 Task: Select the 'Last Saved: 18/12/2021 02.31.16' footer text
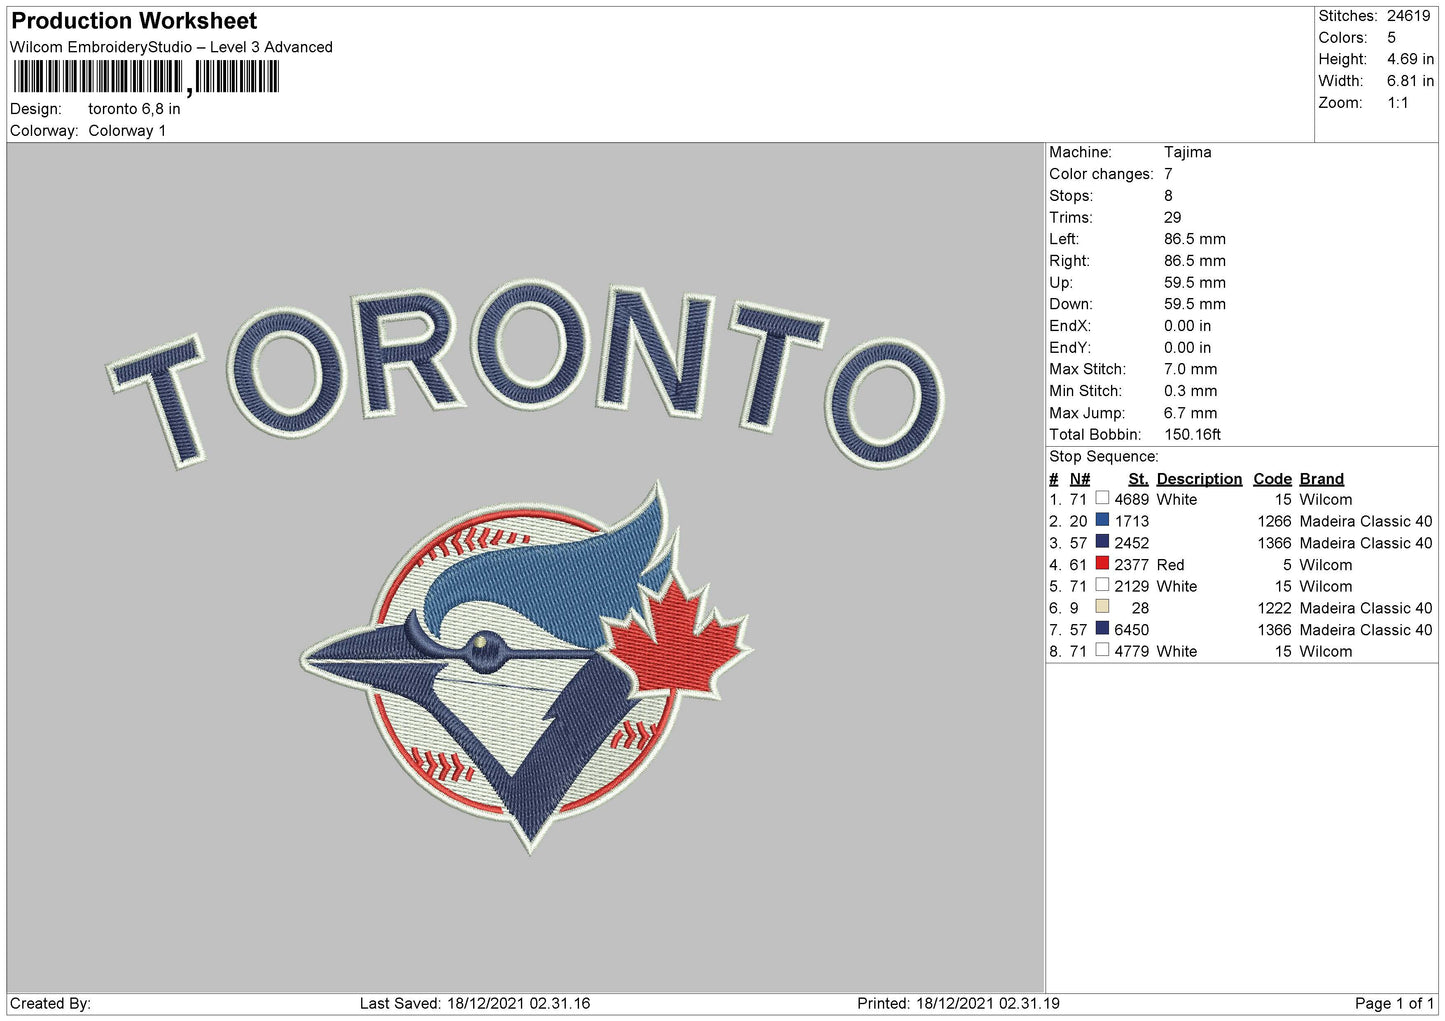475,1004
